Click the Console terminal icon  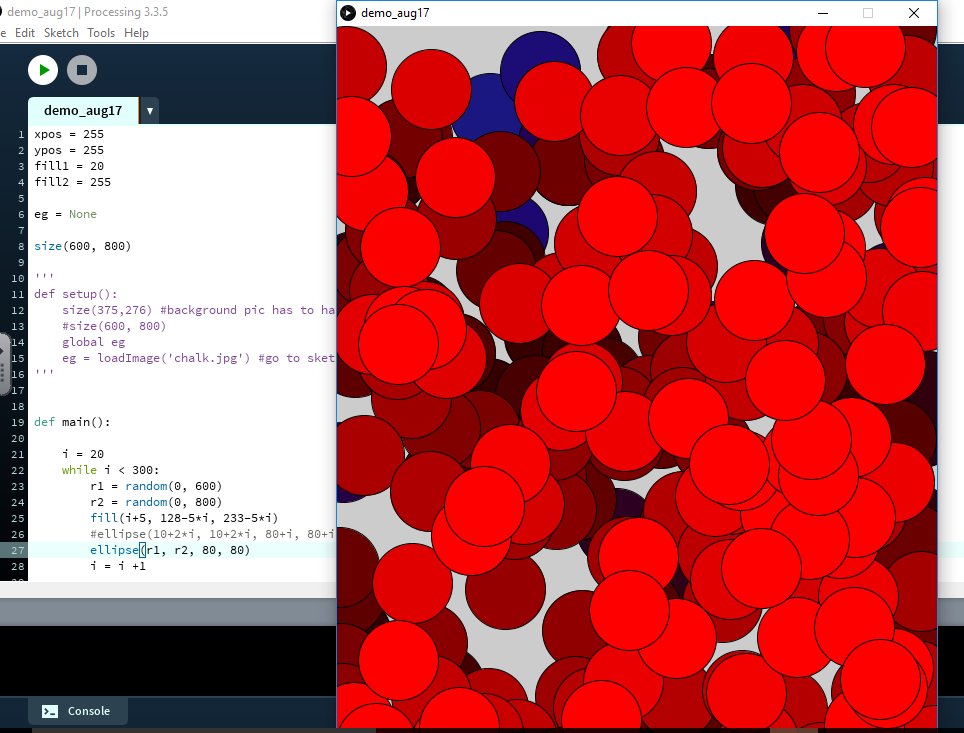50,711
